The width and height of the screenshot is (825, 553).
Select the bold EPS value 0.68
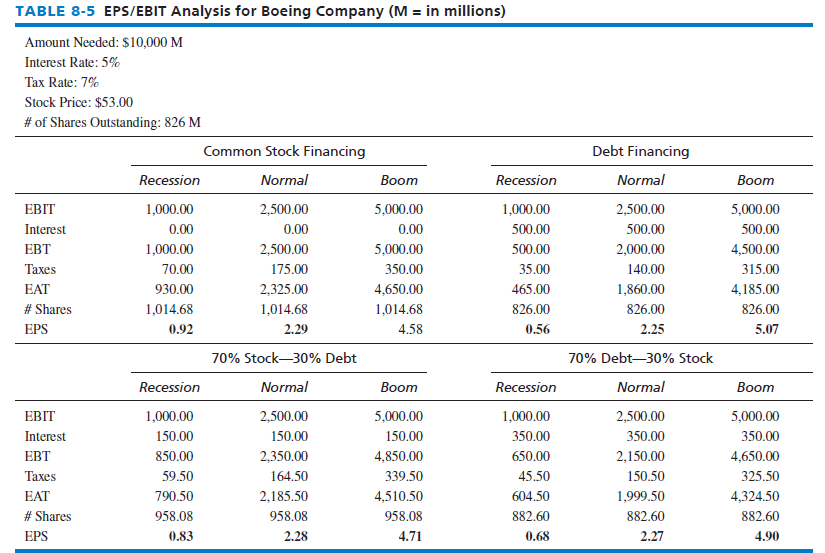pyautogui.click(x=539, y=536)
